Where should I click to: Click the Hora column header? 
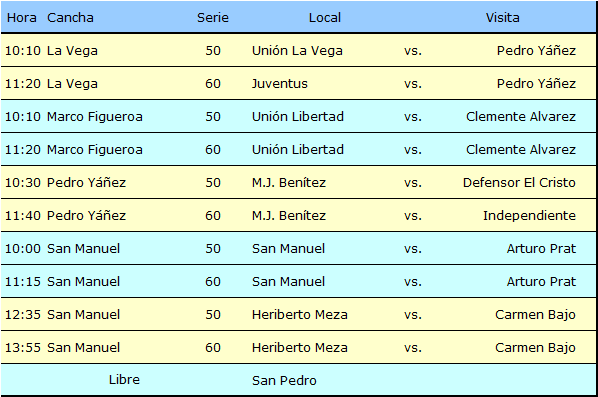(22, 18)
